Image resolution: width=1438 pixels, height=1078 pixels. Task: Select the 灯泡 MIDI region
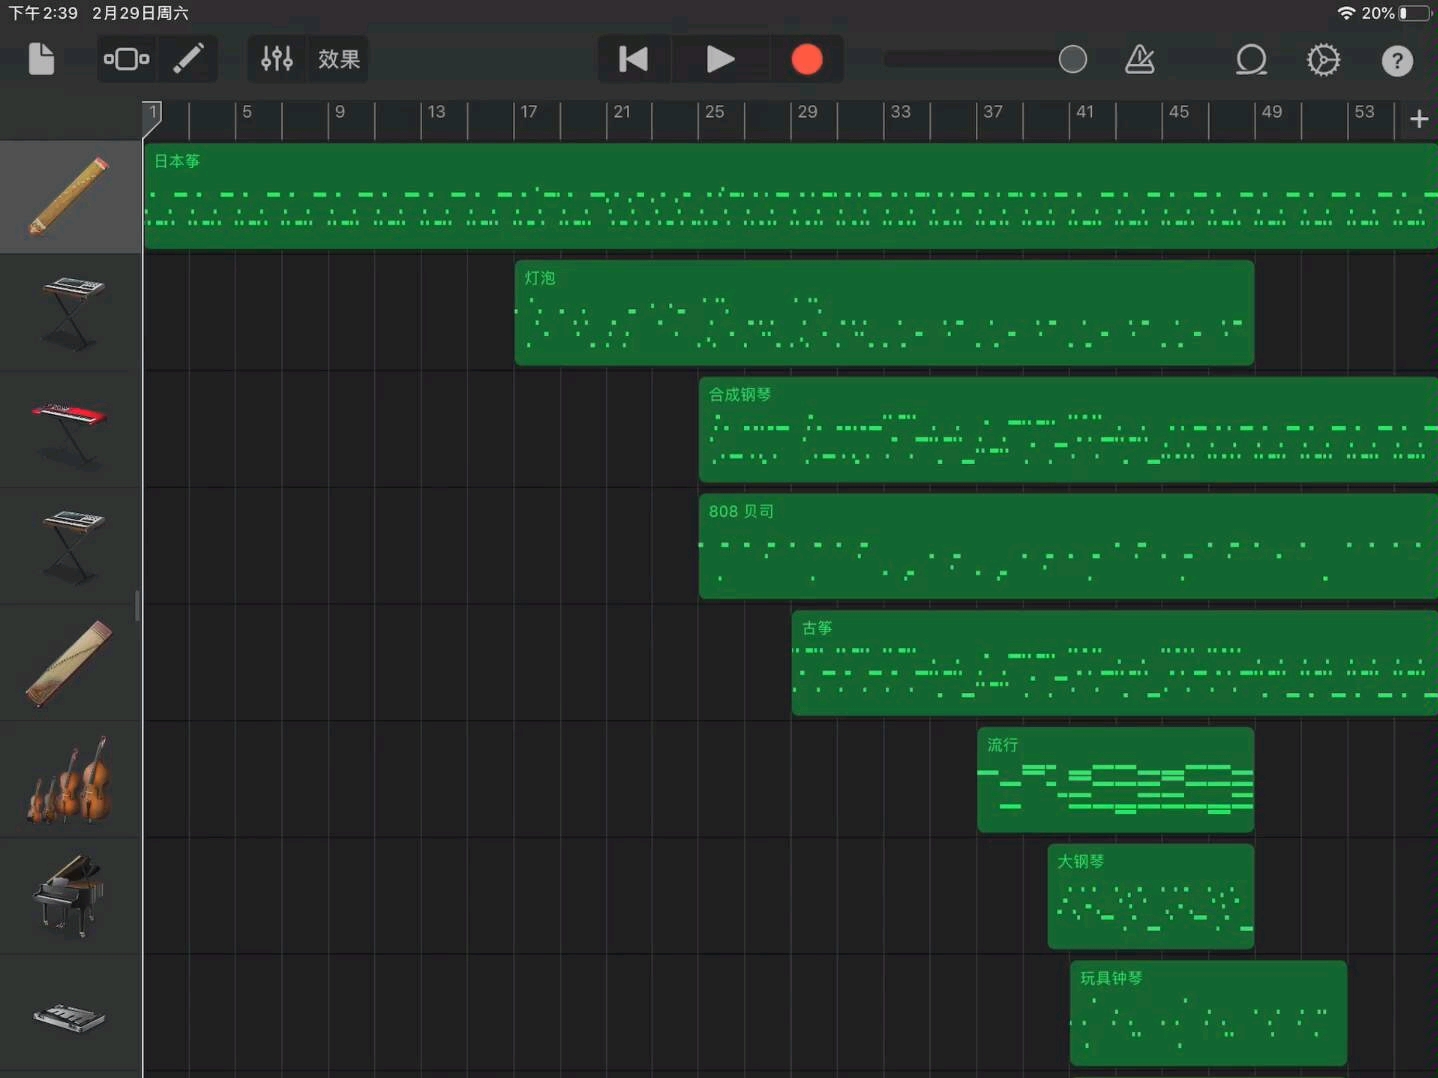[884, 313]
